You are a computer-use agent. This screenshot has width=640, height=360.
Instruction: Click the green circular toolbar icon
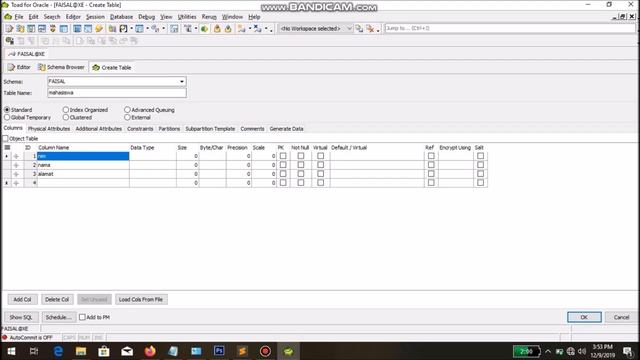204,29
